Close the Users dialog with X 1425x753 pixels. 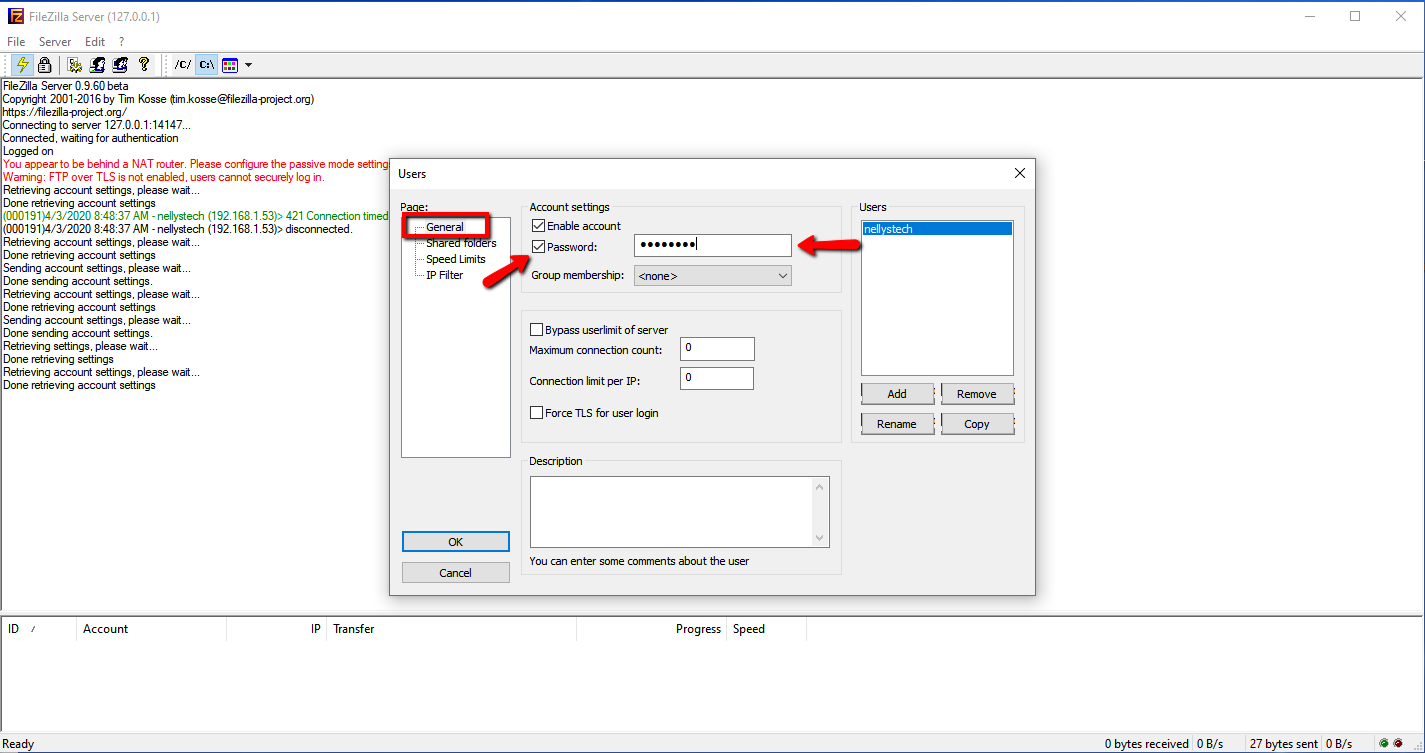(1020, 173)
